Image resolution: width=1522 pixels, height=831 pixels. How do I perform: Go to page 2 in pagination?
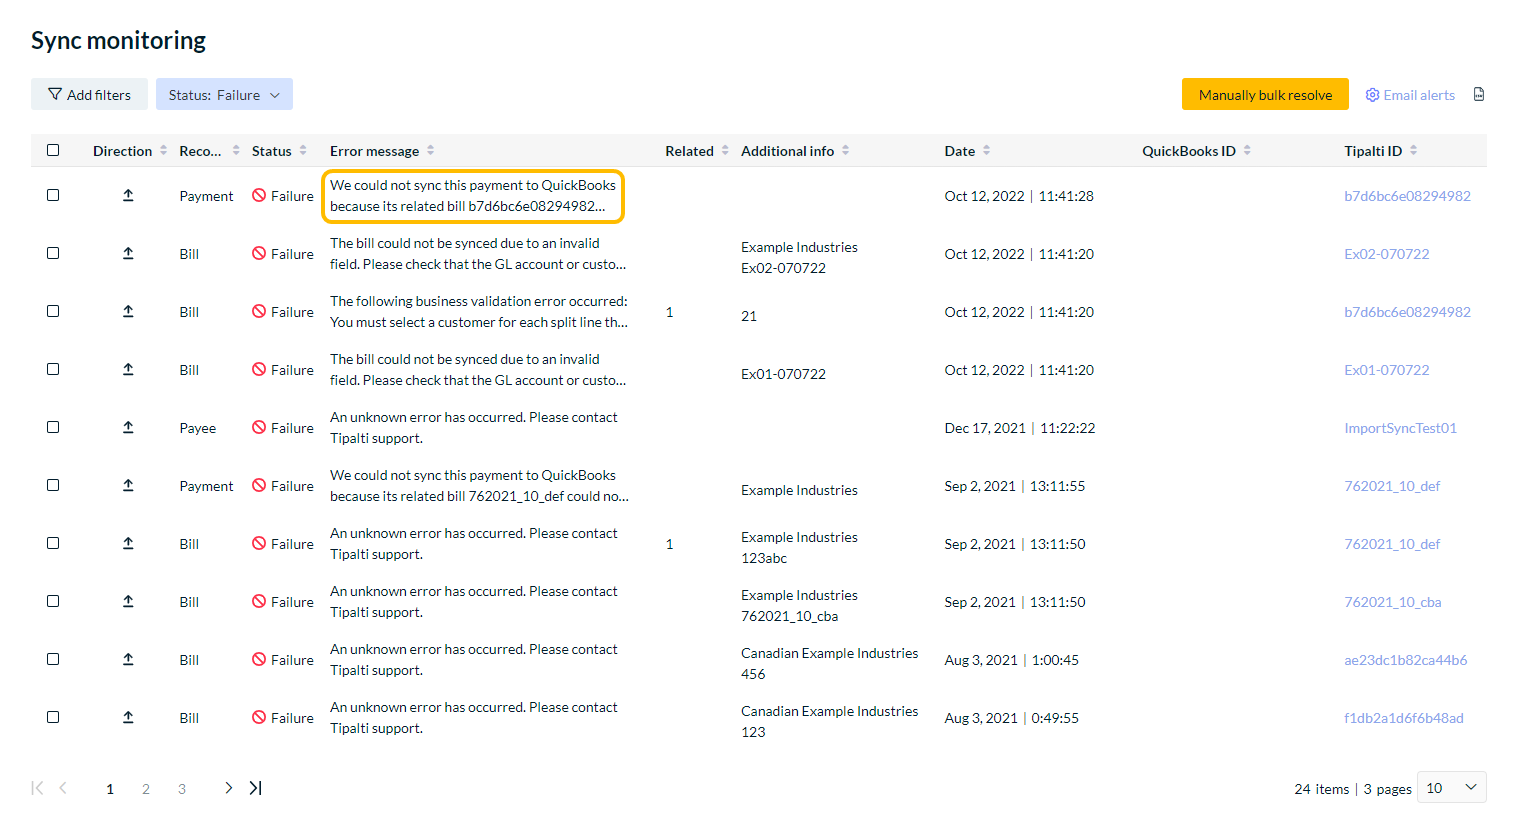pos(146,789)
